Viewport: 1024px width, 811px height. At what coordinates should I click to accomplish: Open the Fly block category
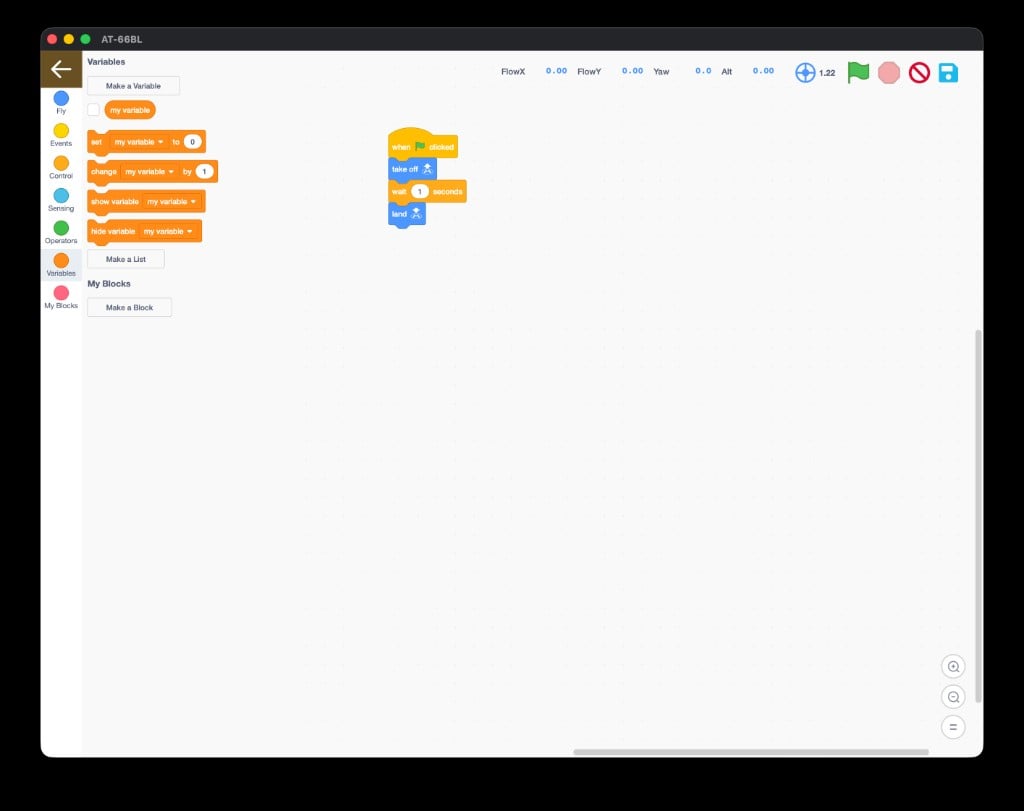tap(61, 103)
